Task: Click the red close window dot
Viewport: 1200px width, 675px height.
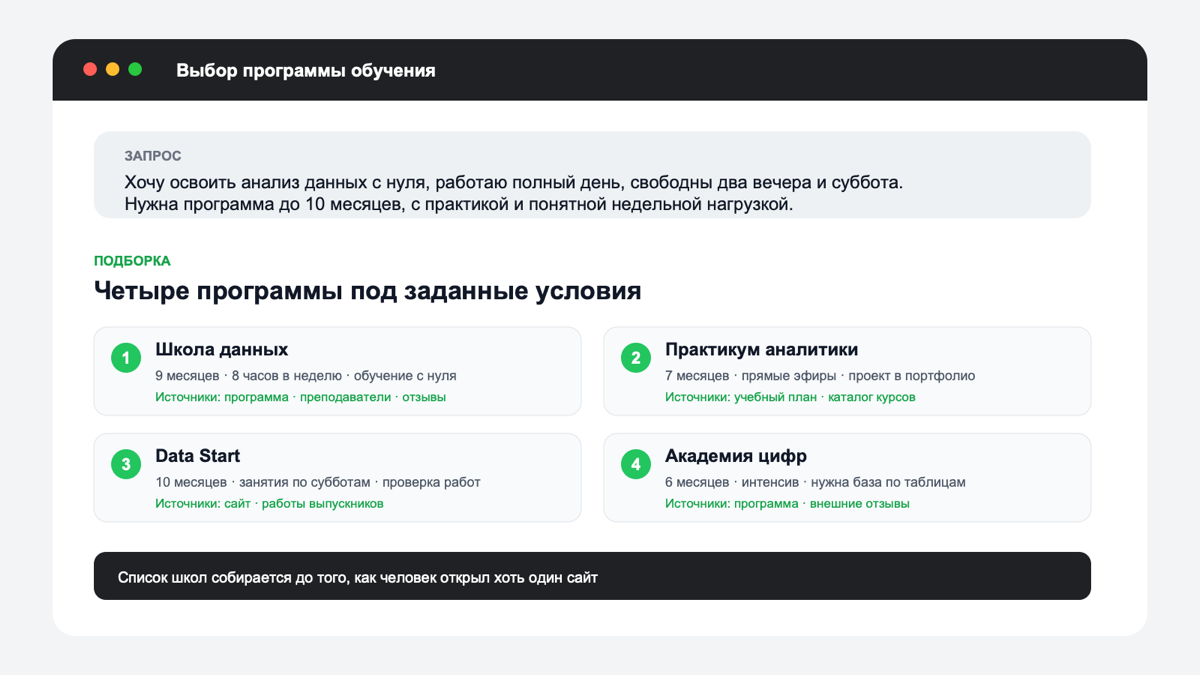Action: (x=90, y=69)
